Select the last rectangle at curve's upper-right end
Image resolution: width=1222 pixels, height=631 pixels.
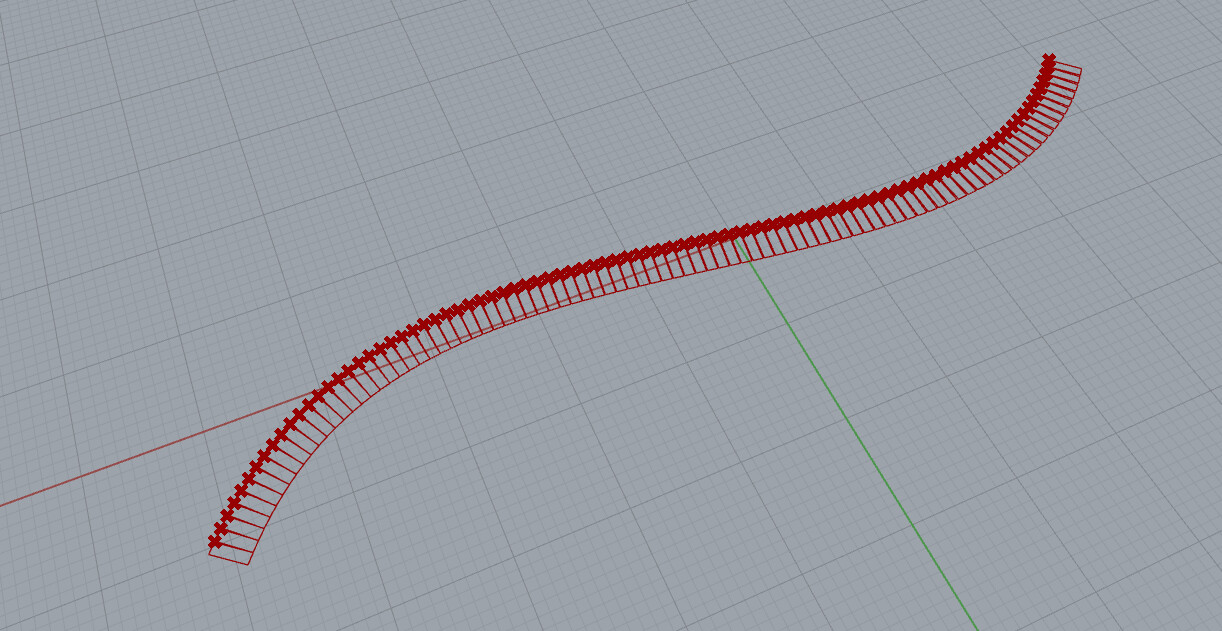tap(1064, 68)
